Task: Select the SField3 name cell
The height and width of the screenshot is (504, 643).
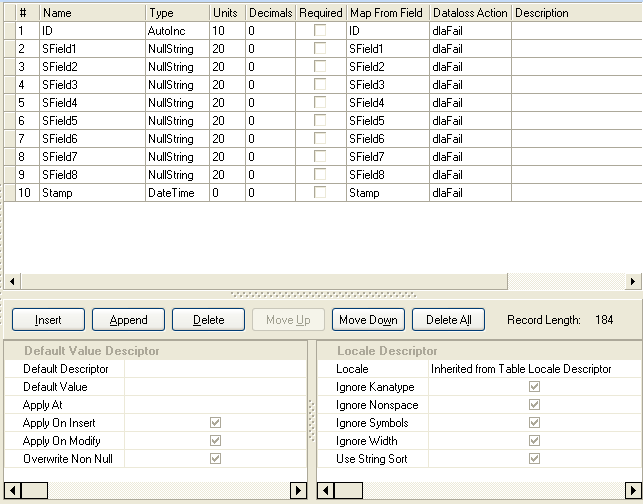Action: [x=92, y=85]
